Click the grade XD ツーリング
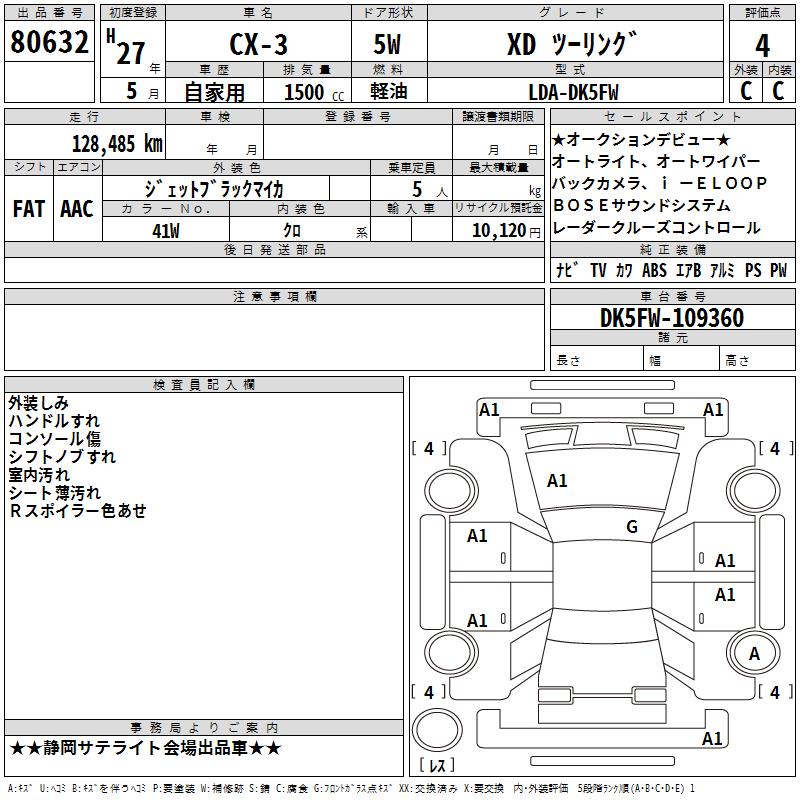The height and width of the screenshot is (800, 800). [x=572, y=44]
